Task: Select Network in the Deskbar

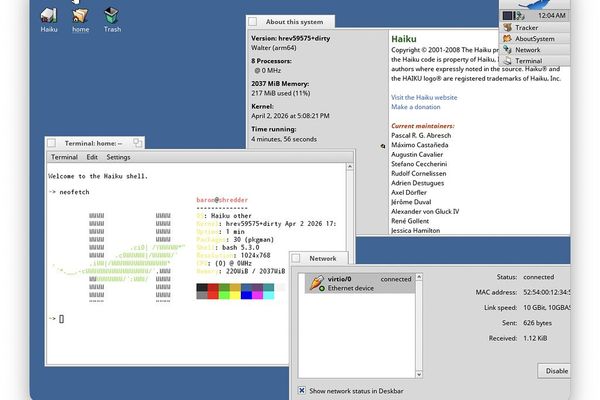Action: 535,50
